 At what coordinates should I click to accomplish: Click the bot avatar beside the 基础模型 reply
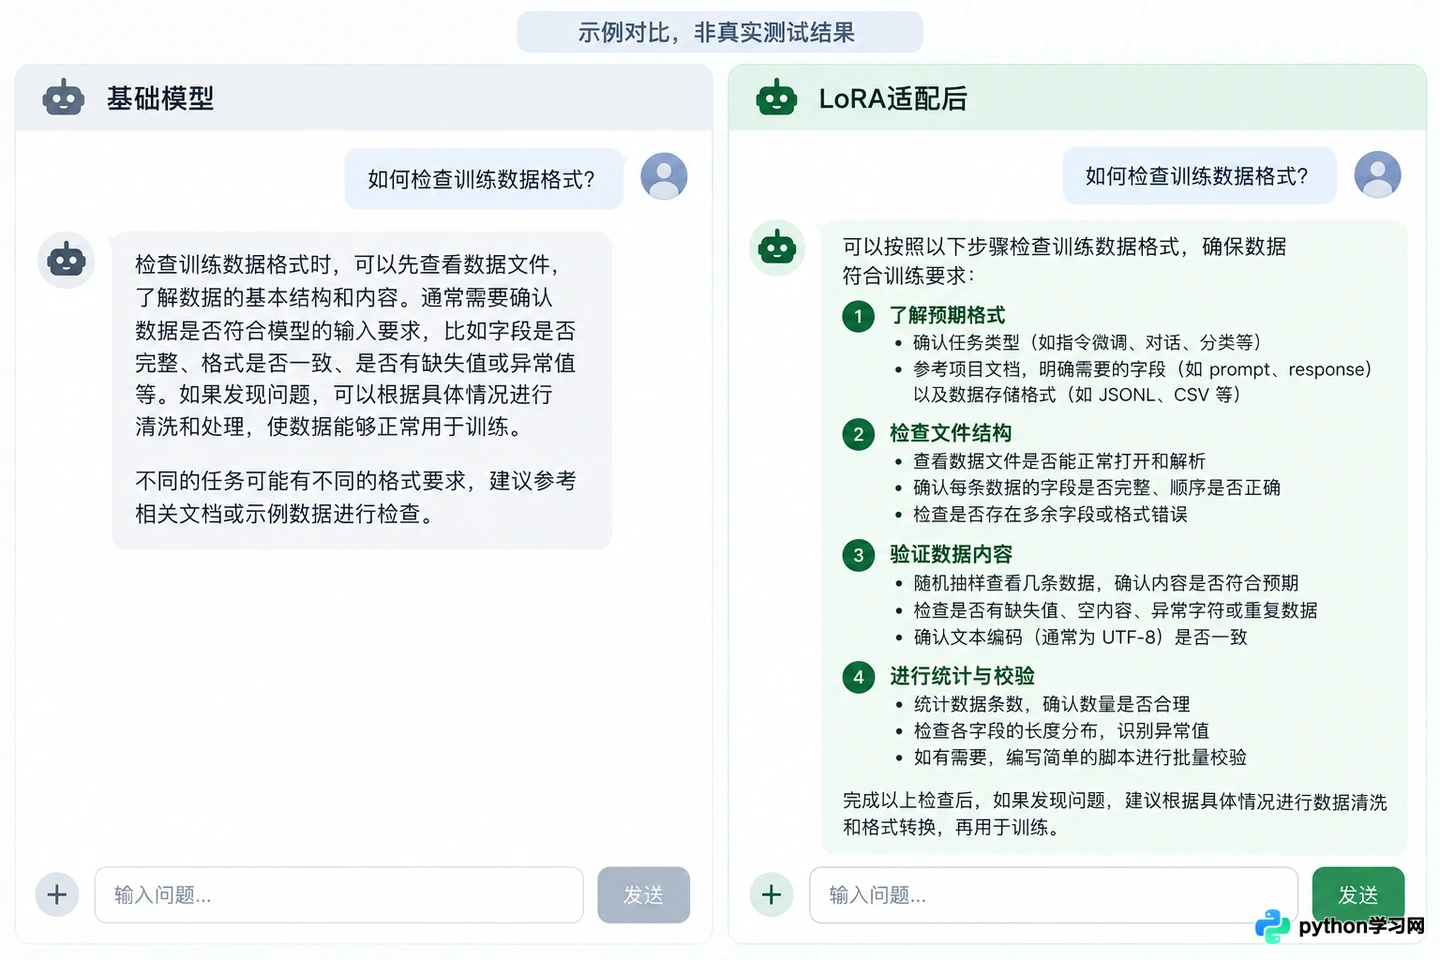tap(66, 260)
